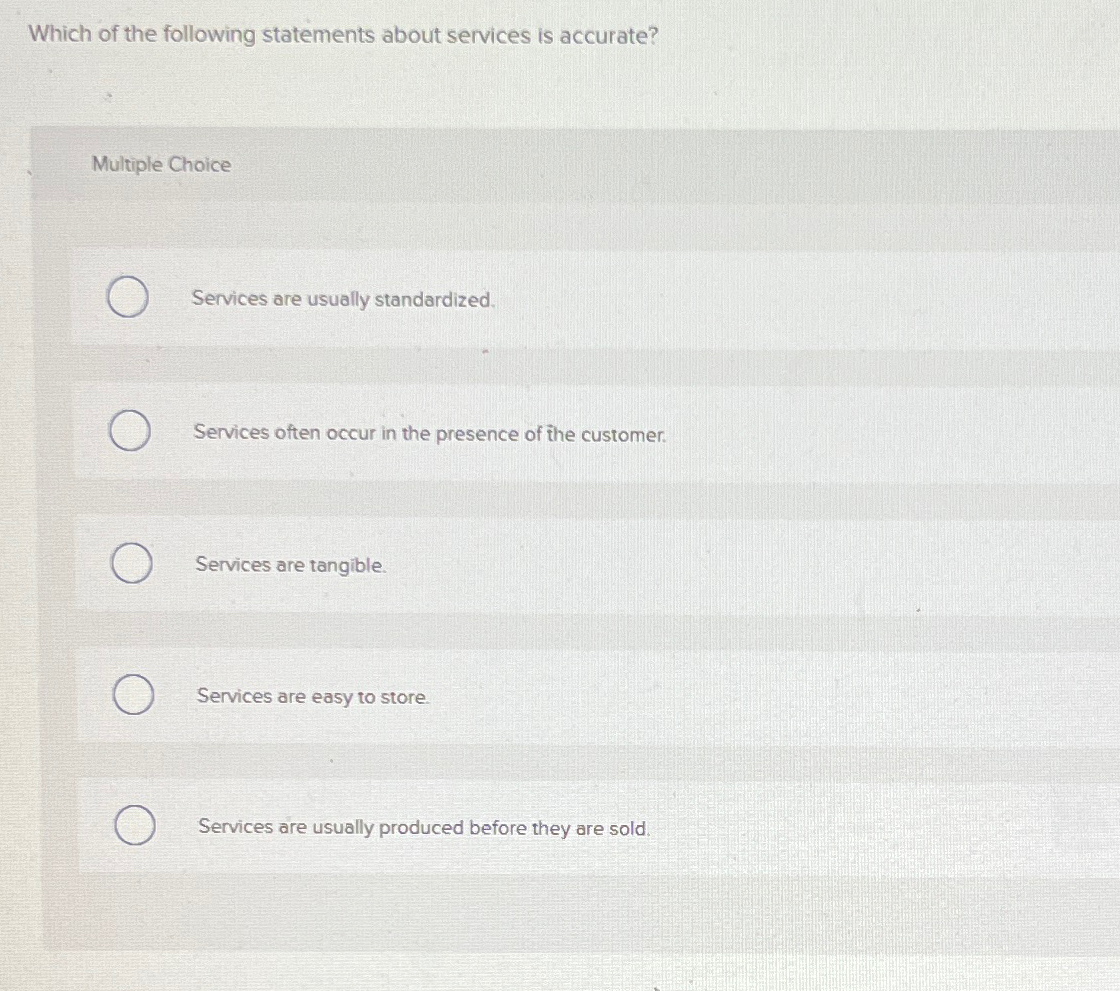Pick the radio circle for 'Services are easy to store'
This screenshot has height=991, width=1120.
[133, 696]
